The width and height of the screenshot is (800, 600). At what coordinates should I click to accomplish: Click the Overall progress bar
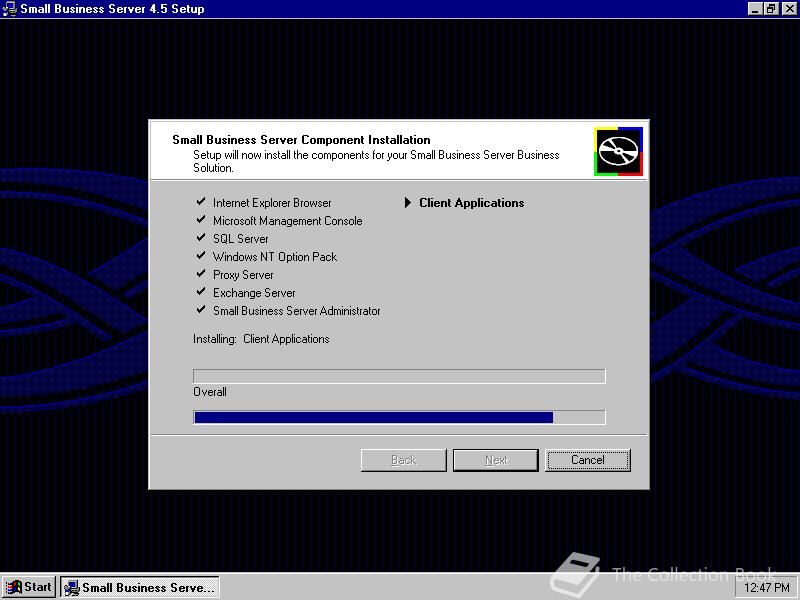(x=399, y=417)
